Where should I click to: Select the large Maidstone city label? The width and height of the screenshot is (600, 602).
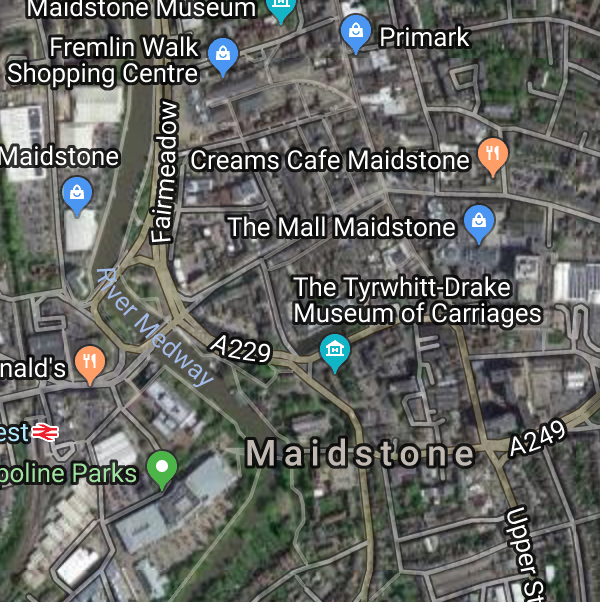(360, 454)
